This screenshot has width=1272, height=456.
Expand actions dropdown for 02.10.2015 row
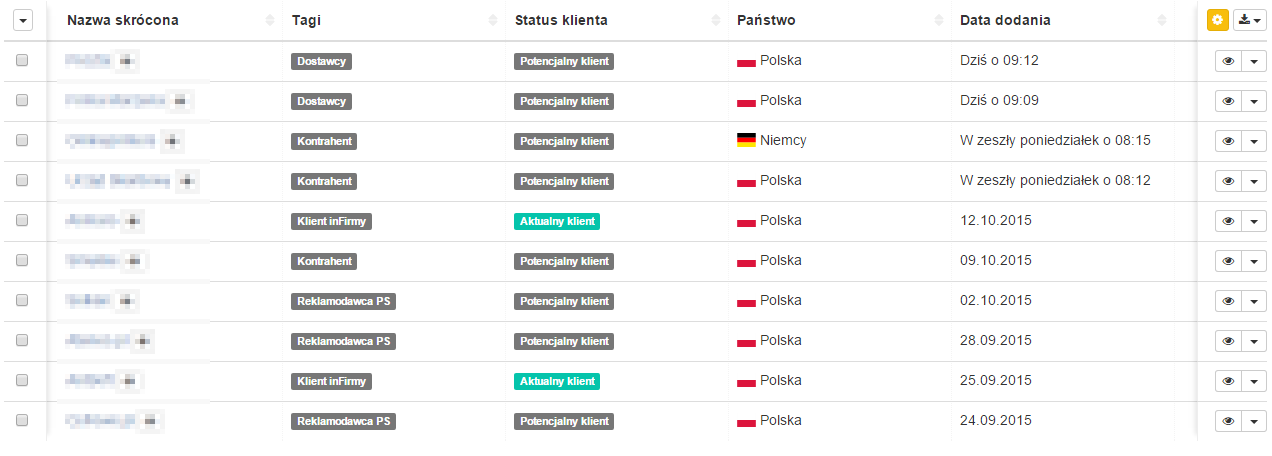click(x=1254, y=301)
